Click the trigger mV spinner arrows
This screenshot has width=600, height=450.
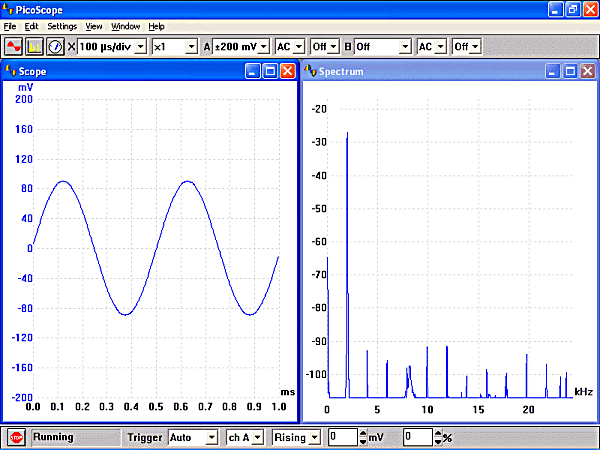coord(361,437)
